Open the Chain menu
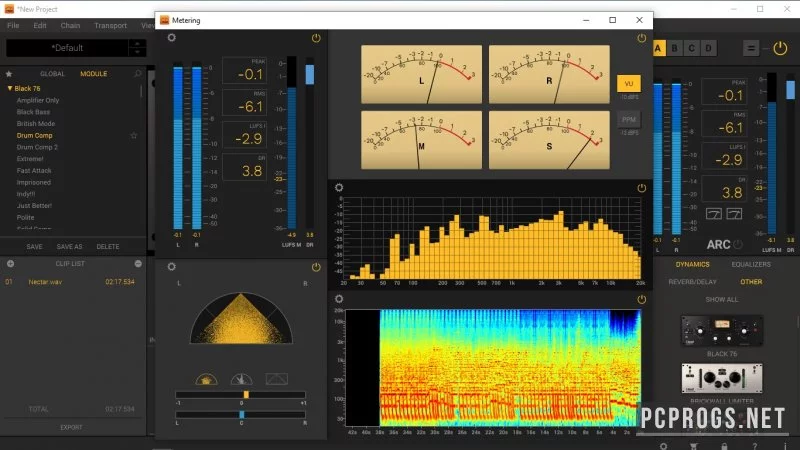800x450 pixels. coord(70,26)
